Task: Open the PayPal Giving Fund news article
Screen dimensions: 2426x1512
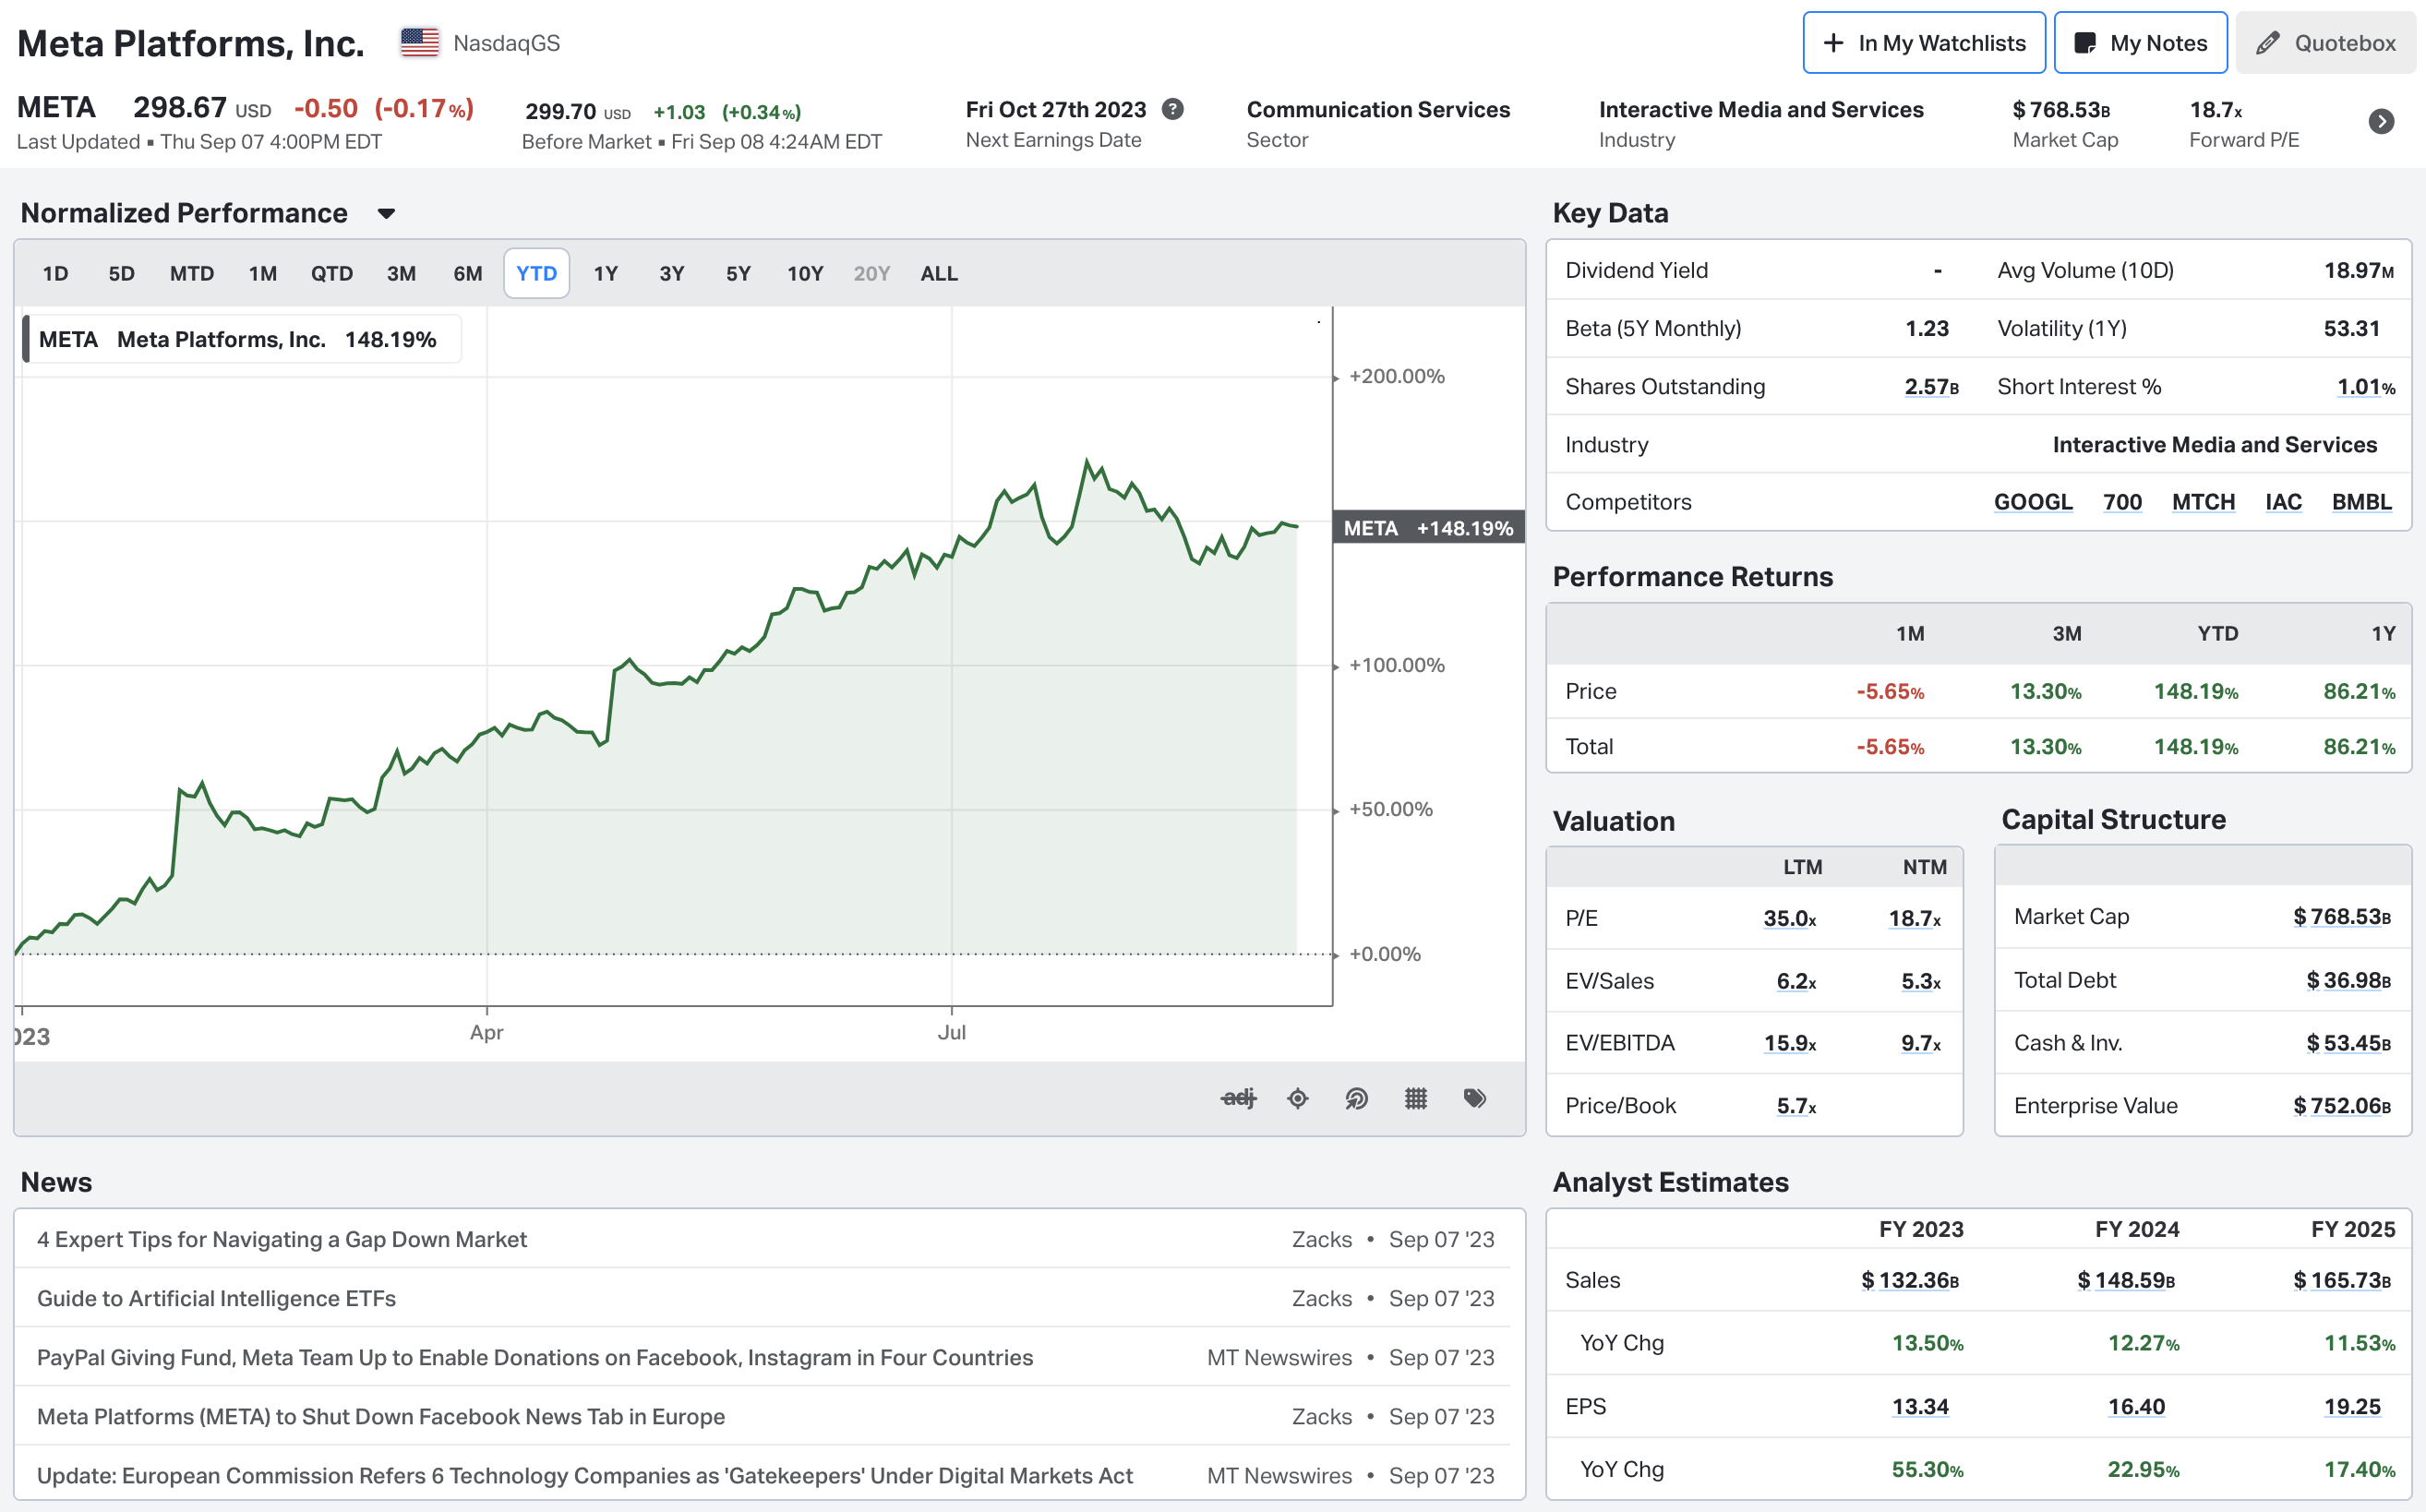Action: pos(535,1357)
